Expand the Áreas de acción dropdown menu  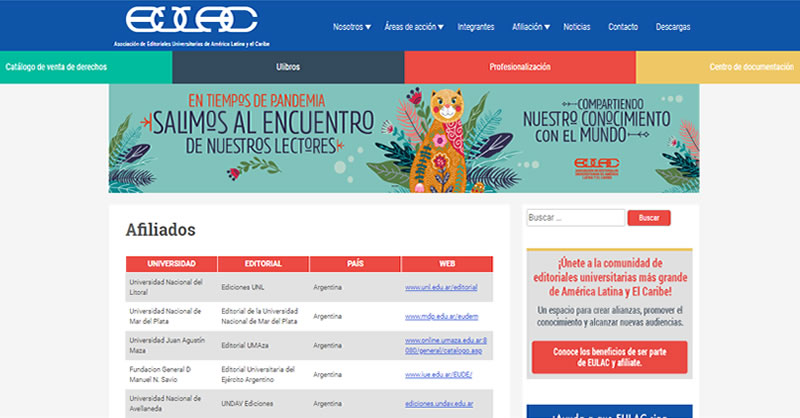(414, 27)
